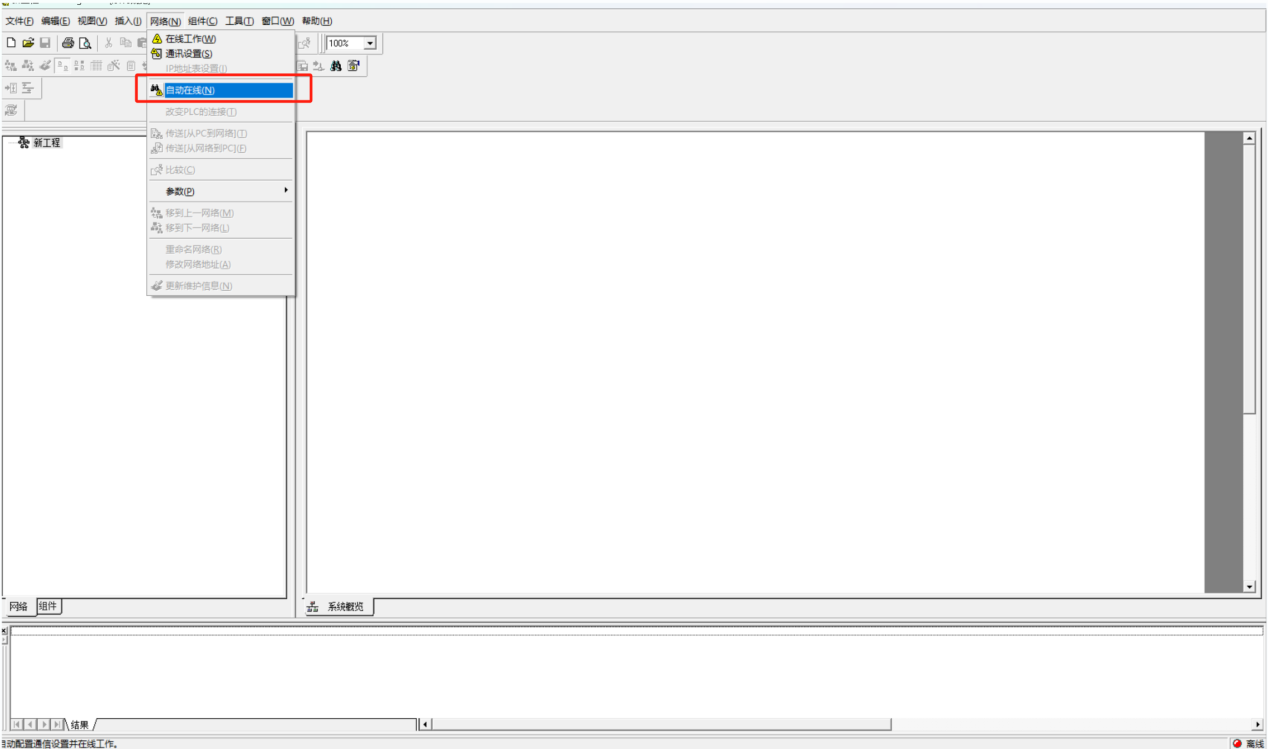Image resolution: width=1268 pixels, height=749 pixels.
Task: Open the 帮助(H) menu
Action: [x=317, y=21]
